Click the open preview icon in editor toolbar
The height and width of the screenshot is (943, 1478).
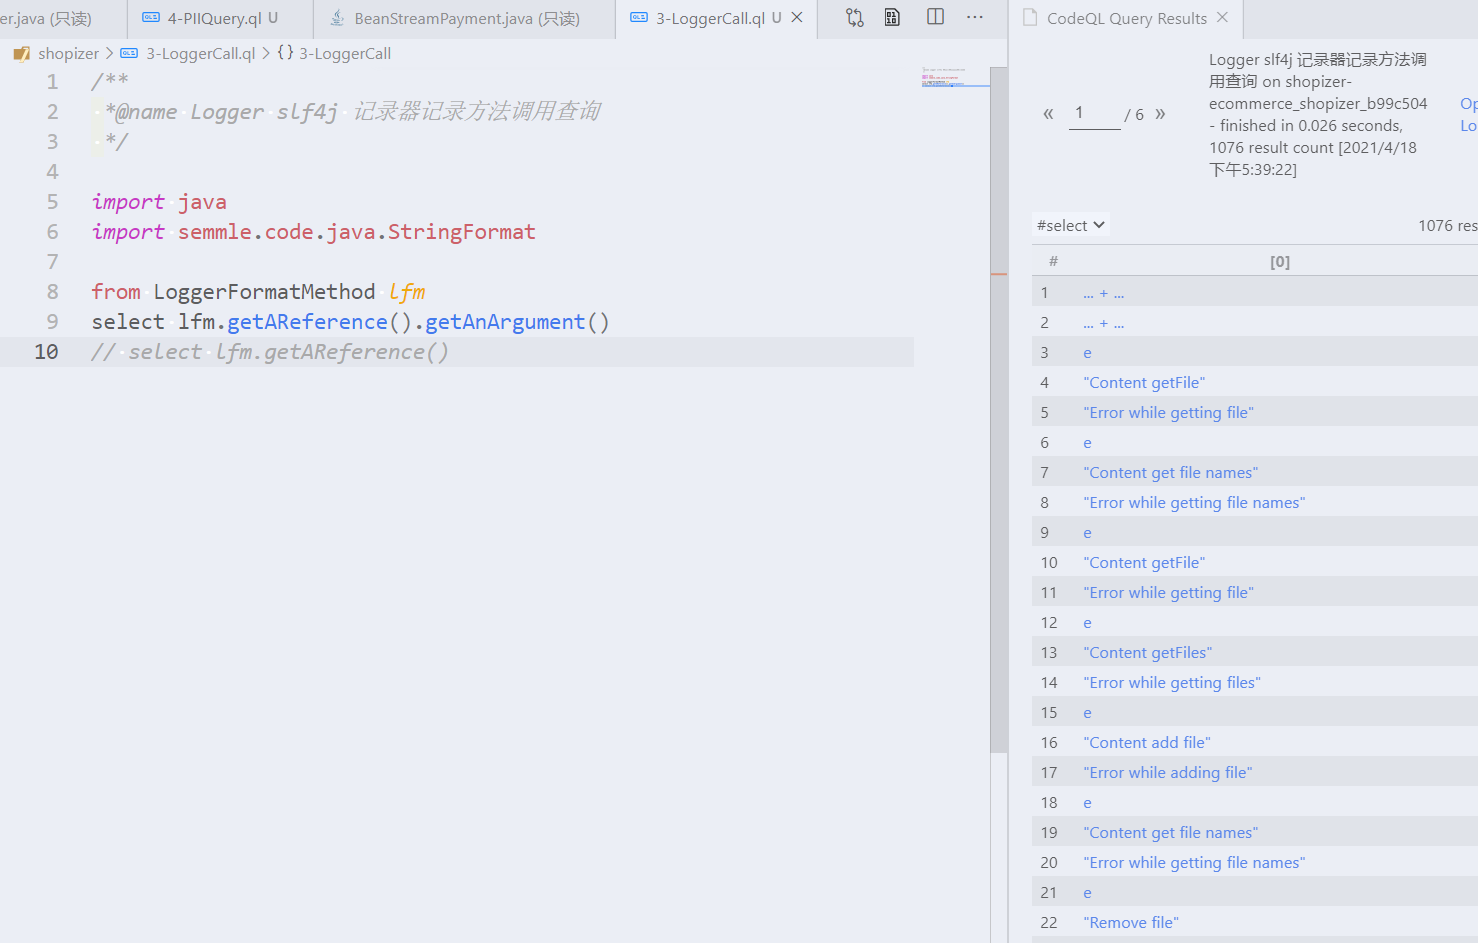point(893,17)
